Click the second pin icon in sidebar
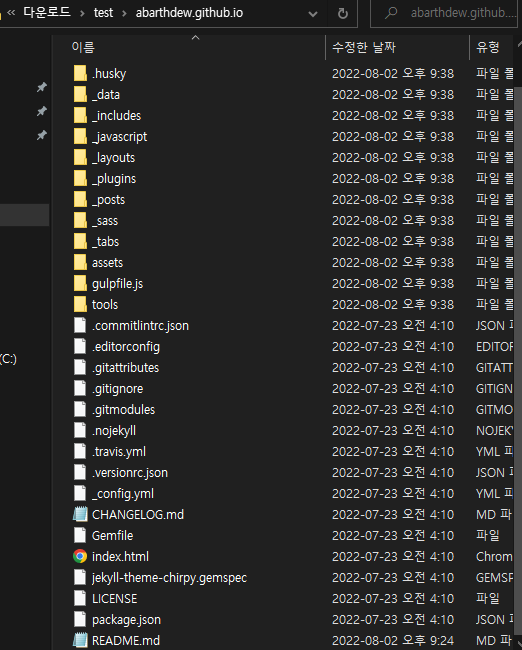The image size is (522, 650). [41, 111]
